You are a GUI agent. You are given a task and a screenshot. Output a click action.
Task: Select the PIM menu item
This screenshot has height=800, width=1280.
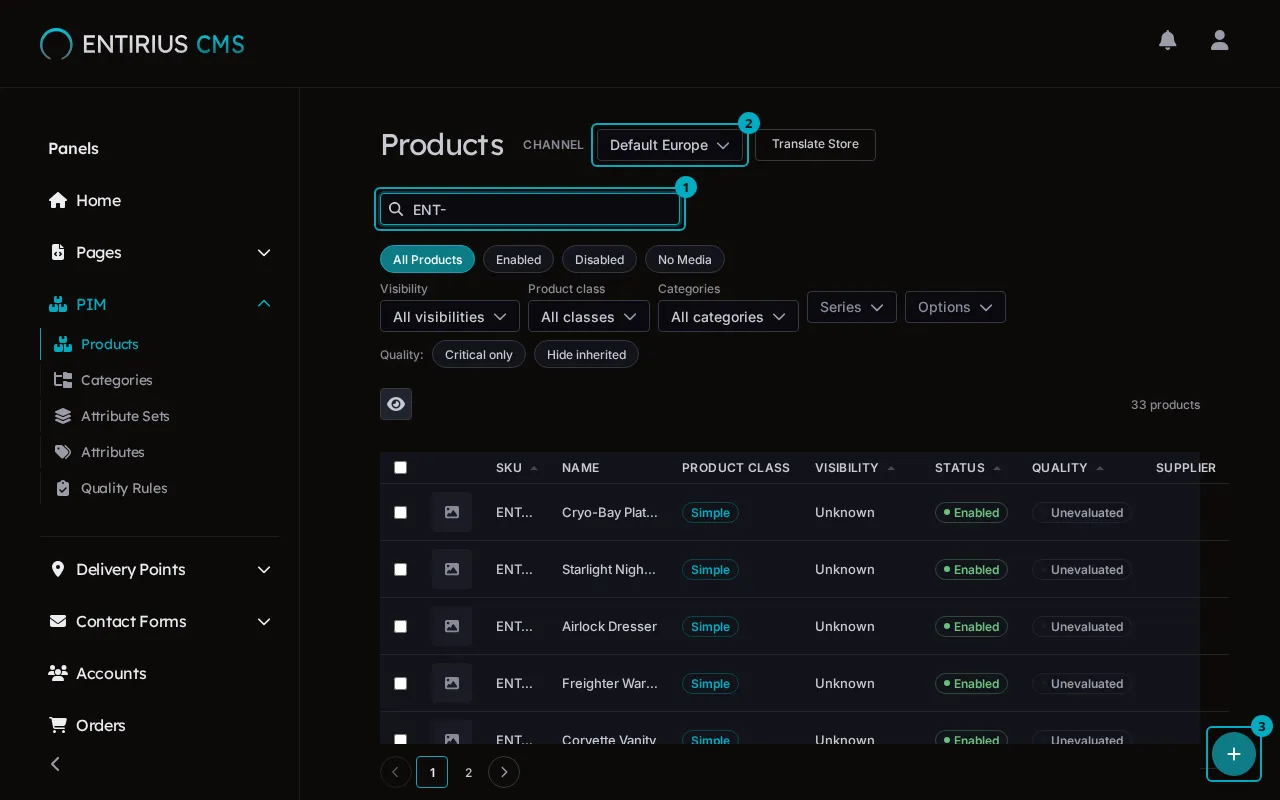point(90,304)
